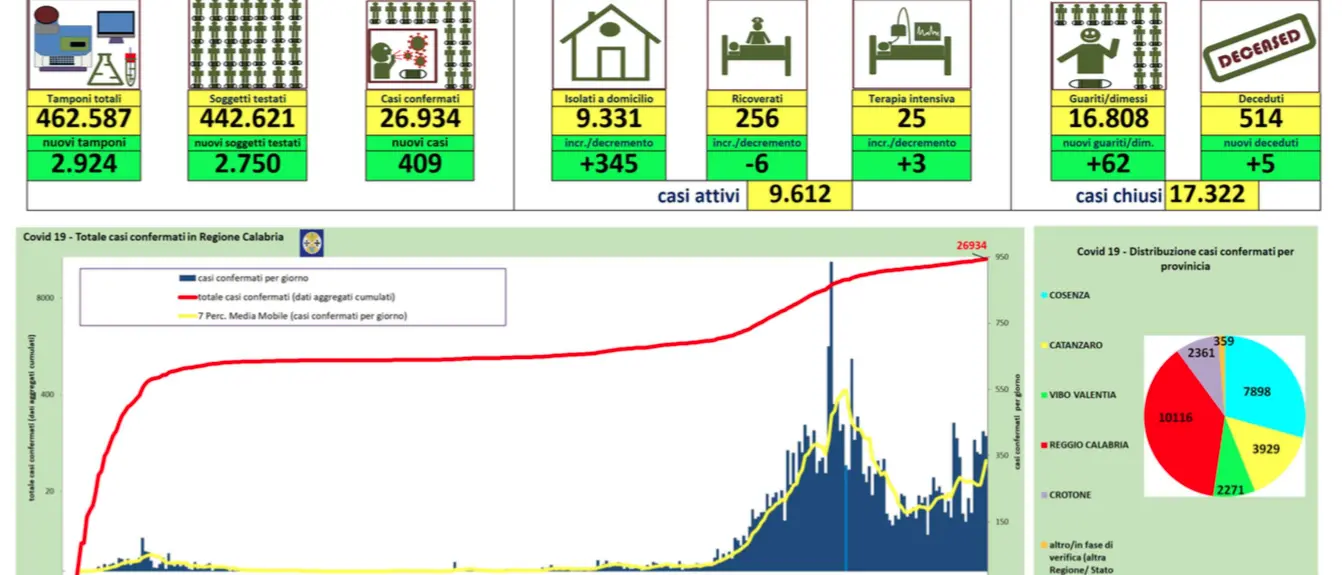Image resolution: width=1342 pixels, height=575 pixels.
Task: Click the purple CROTONE legend marker
Action: coord(1045,495)
